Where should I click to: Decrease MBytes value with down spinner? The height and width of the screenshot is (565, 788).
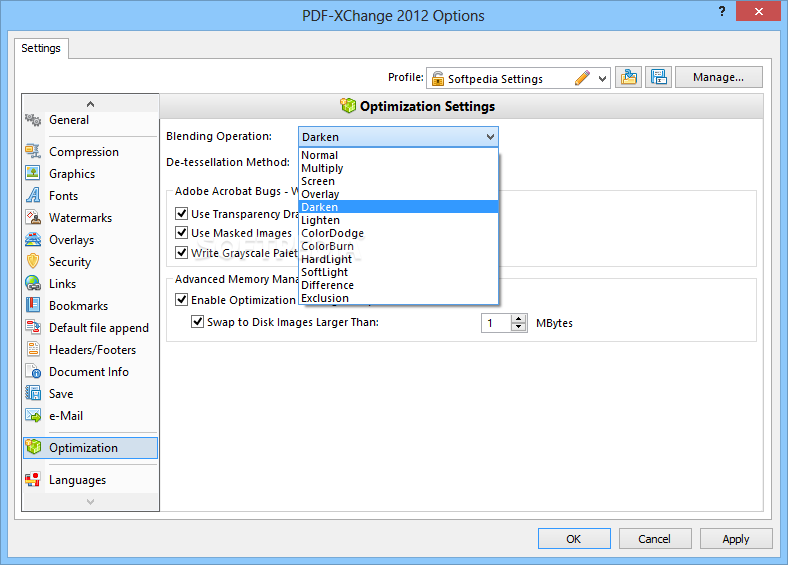pyautogui.click(x=518, y=327)
